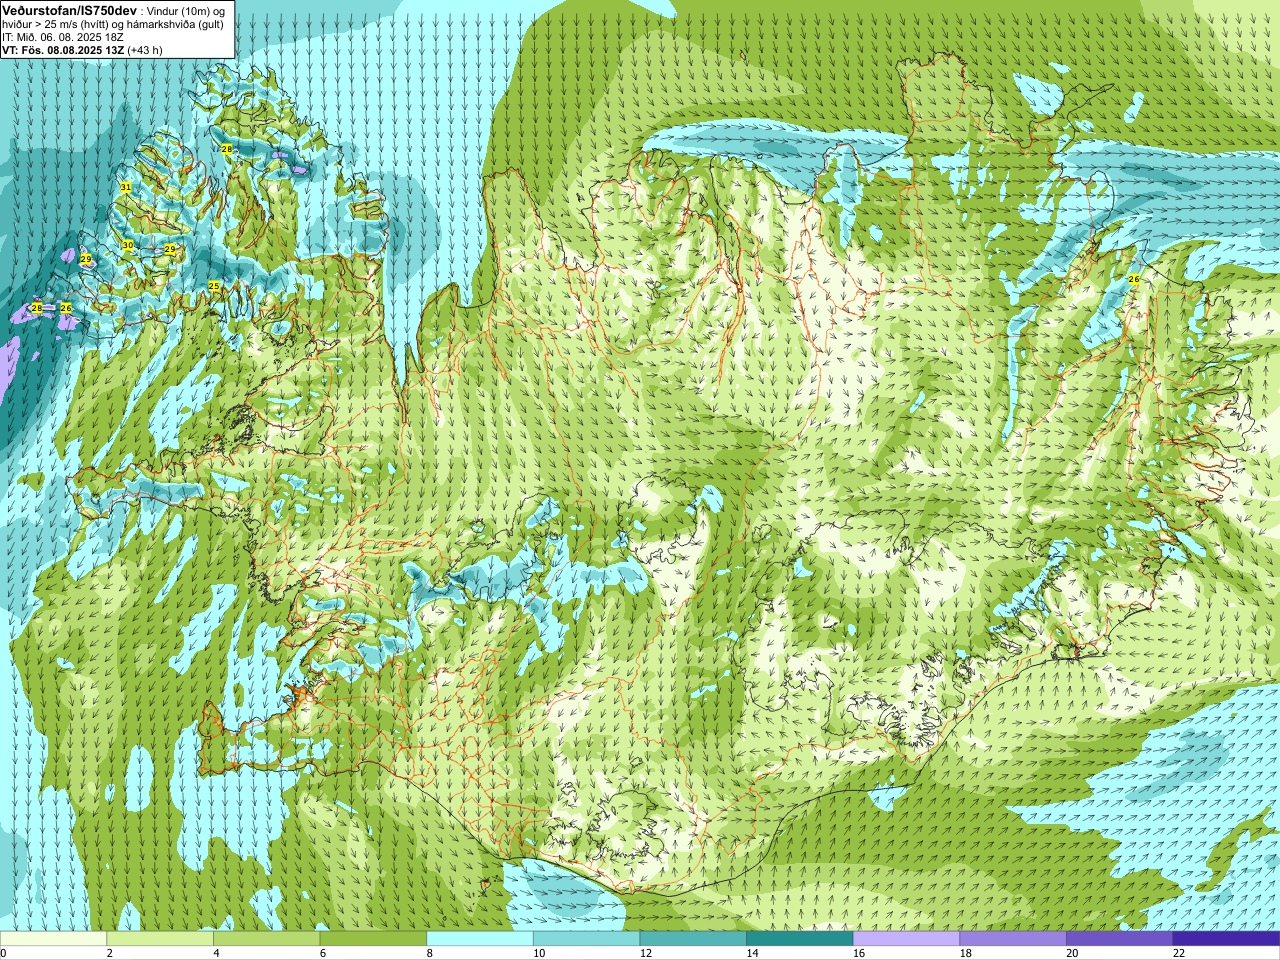This screenshot has height=960, width=1280.
Task: Click the '8' tick on the wind scale
Action: point(430,953)
